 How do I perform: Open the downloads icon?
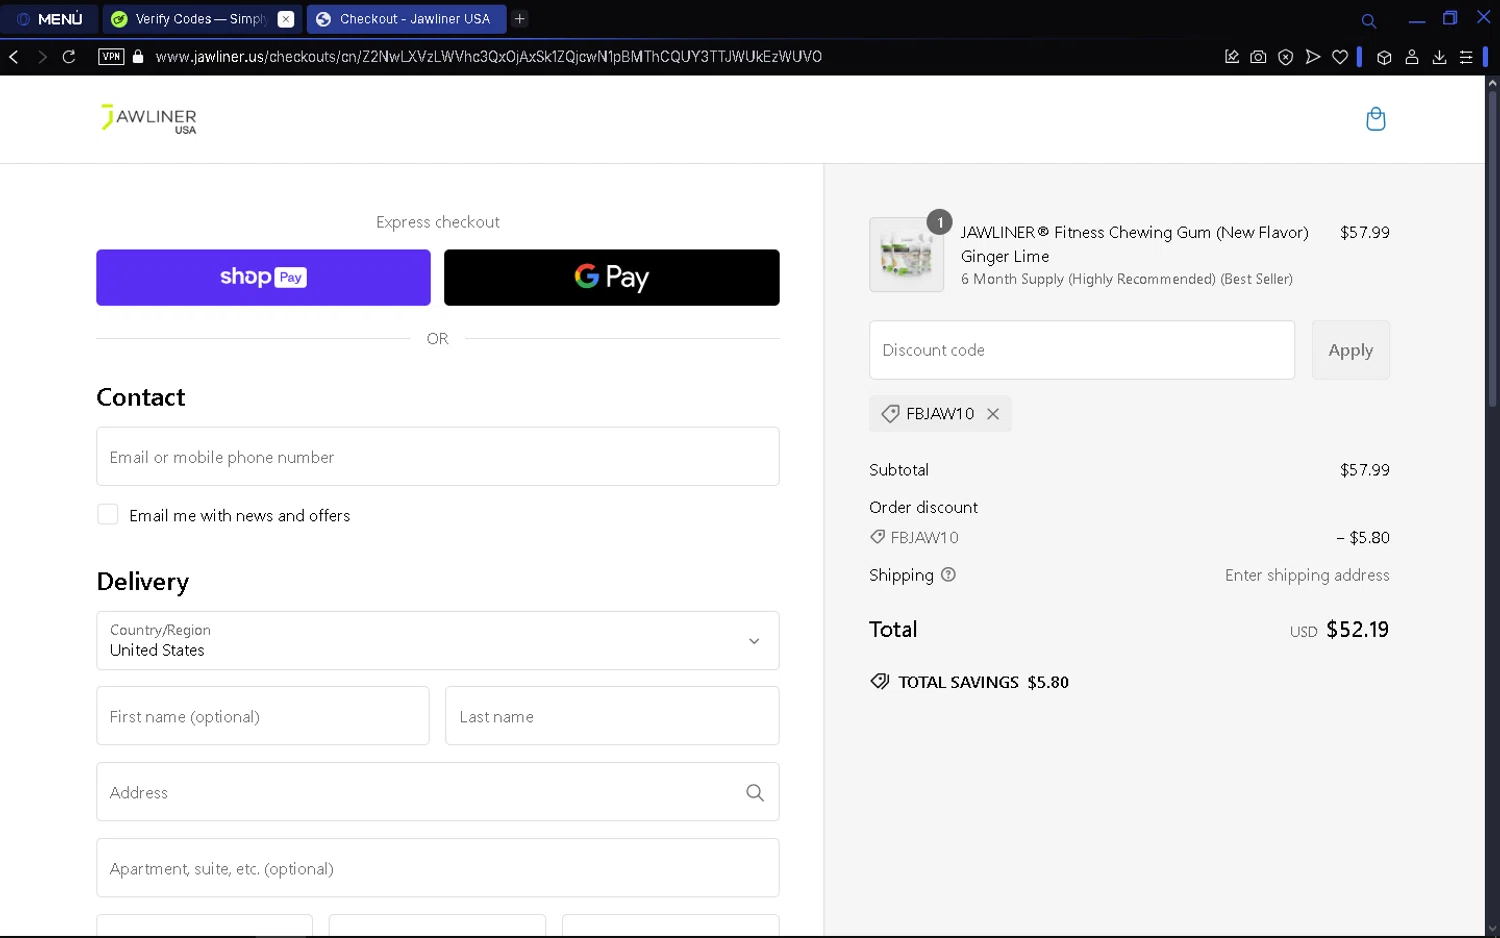1439,57
